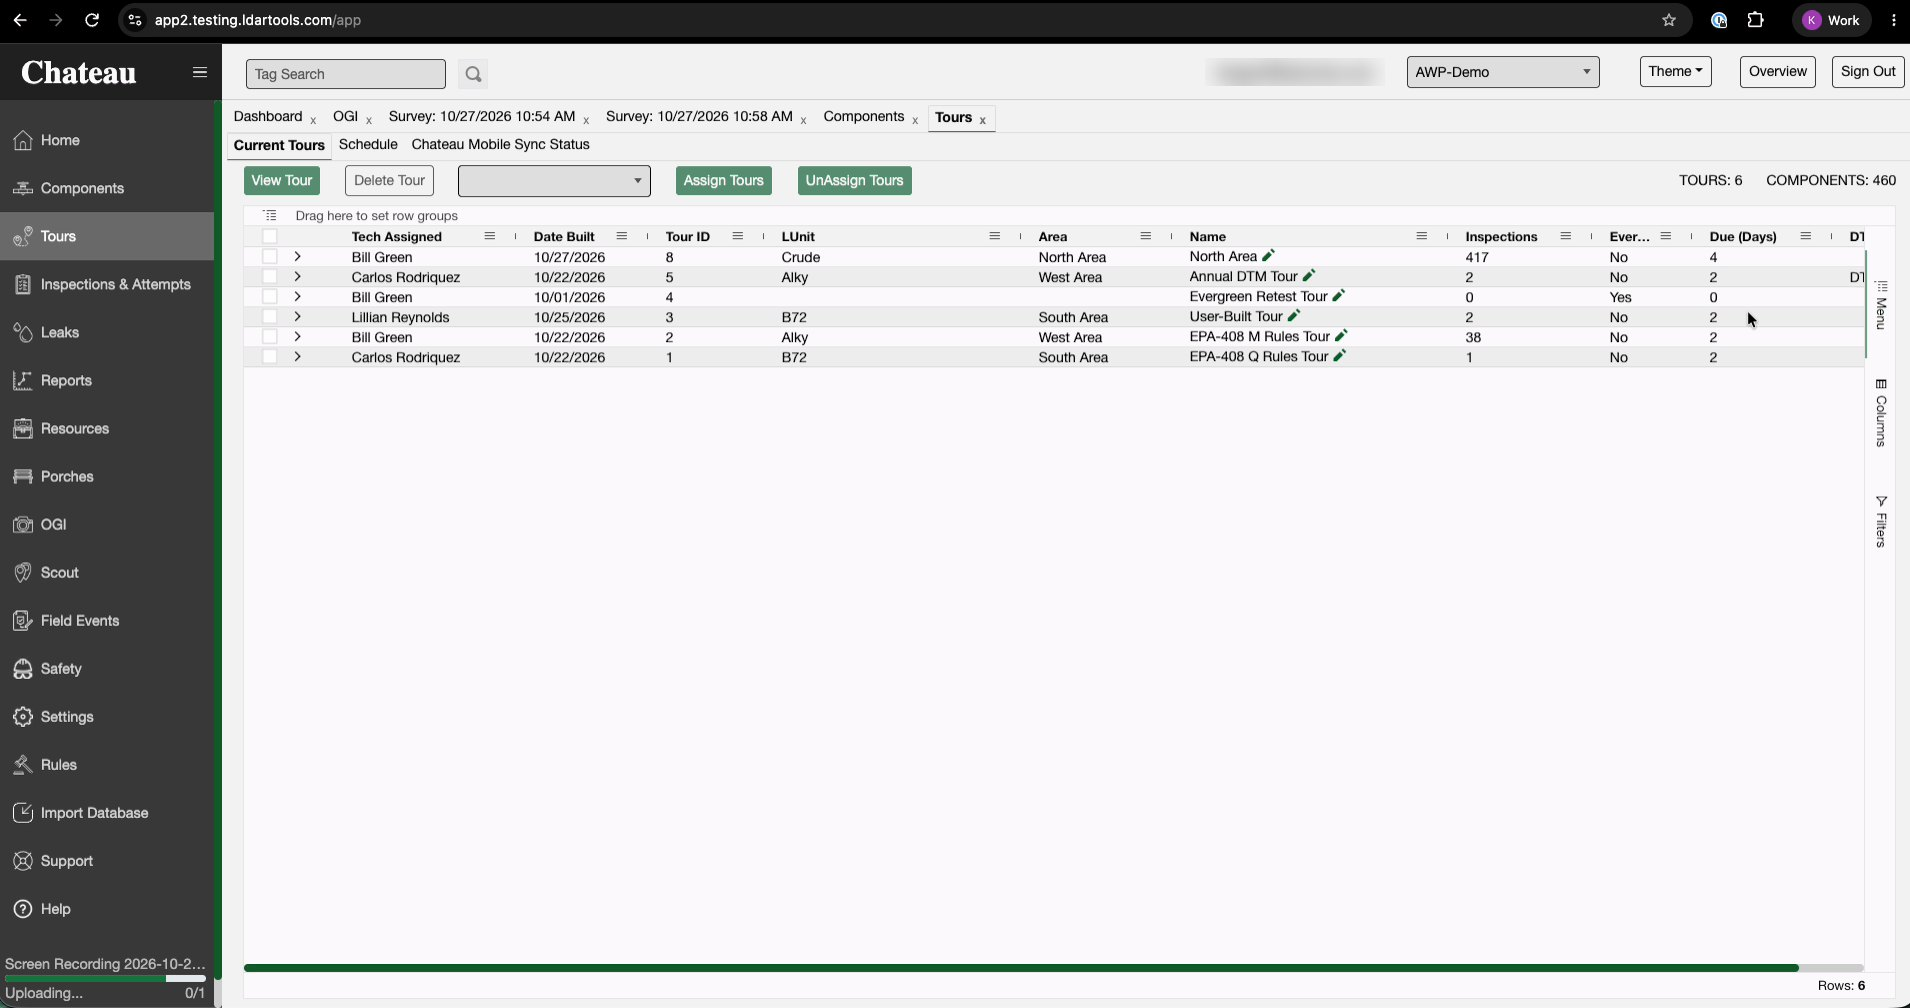Edit the North Area tour name pencil
The width and height of the screenshot is (1910, 1008).
[1268, 256]
